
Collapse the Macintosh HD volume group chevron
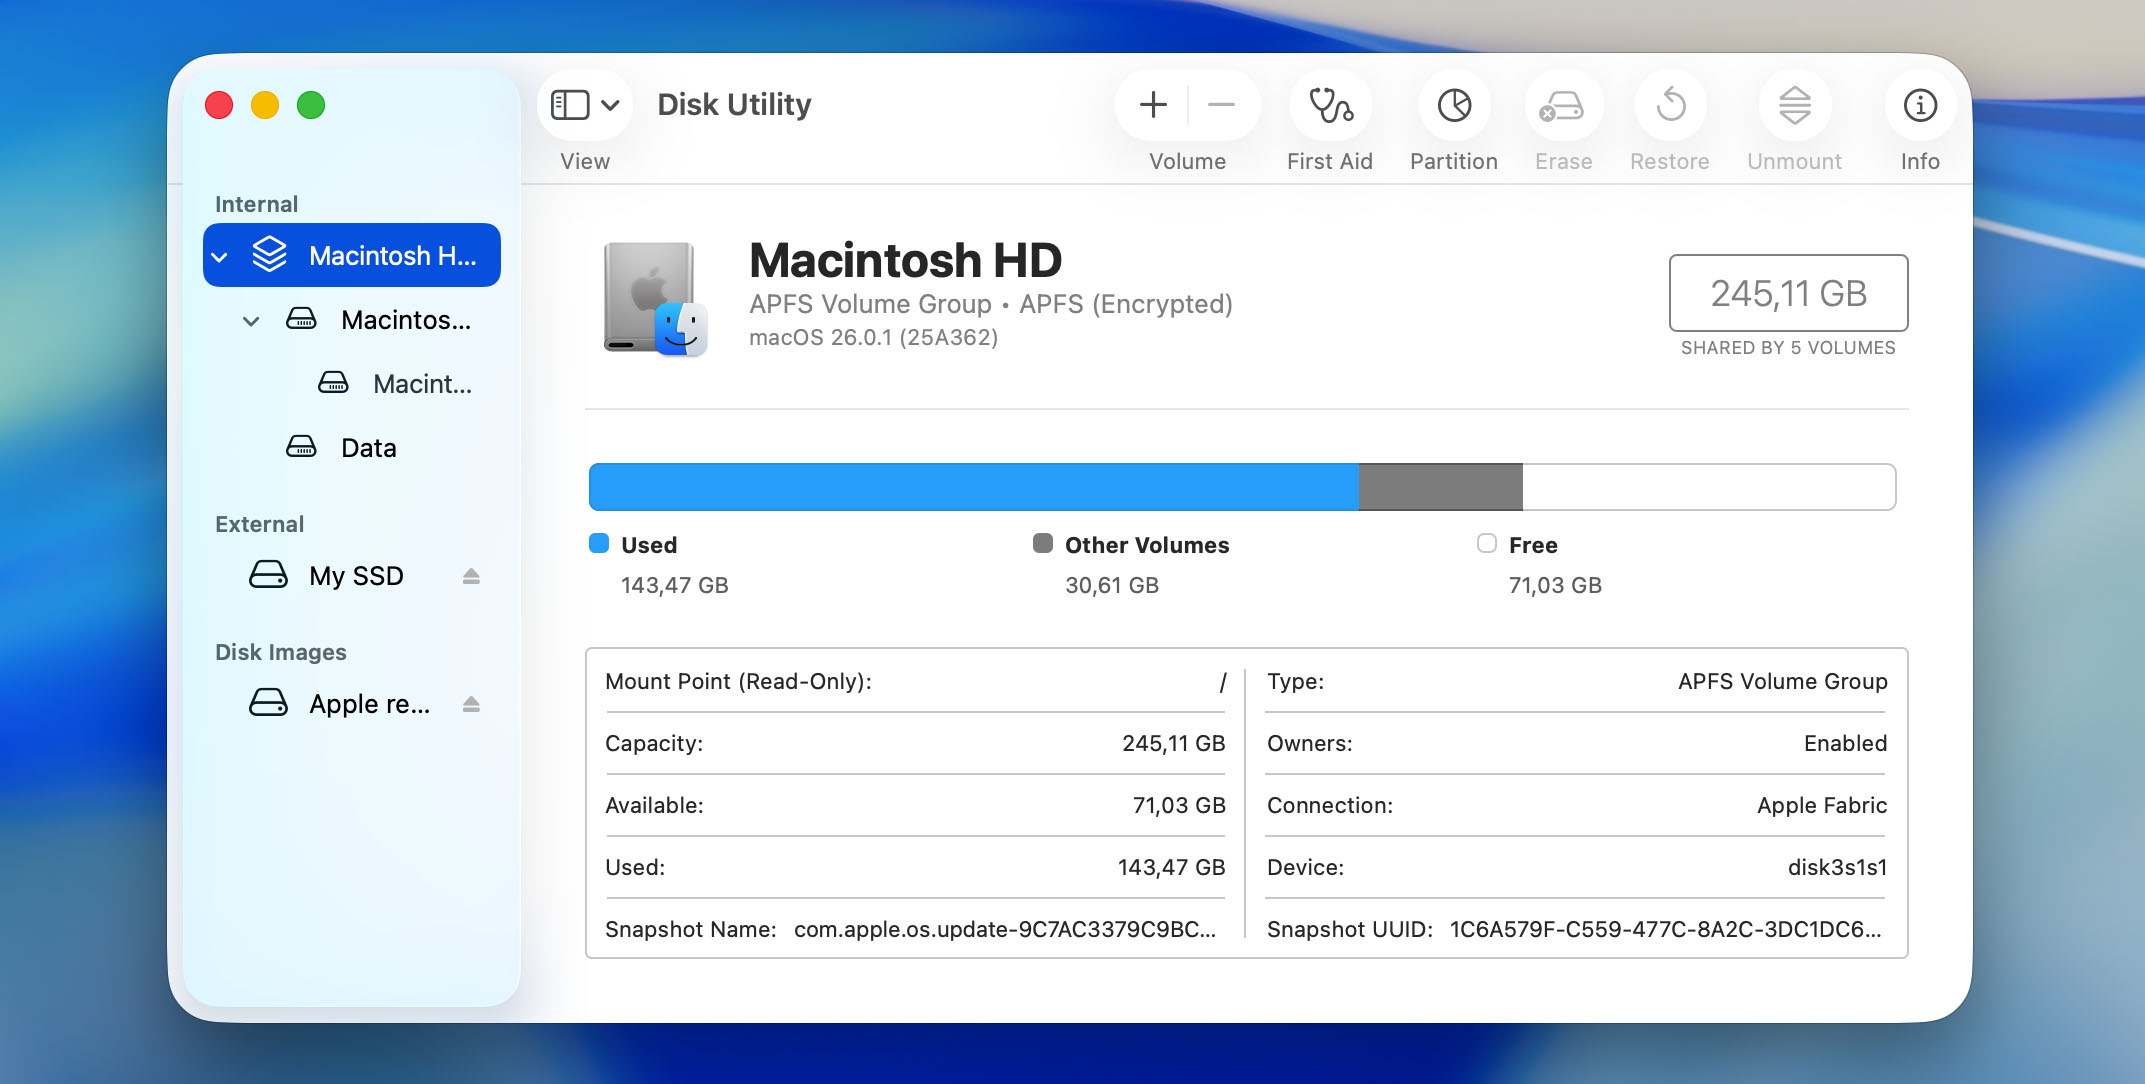click(x=220, y=257)
